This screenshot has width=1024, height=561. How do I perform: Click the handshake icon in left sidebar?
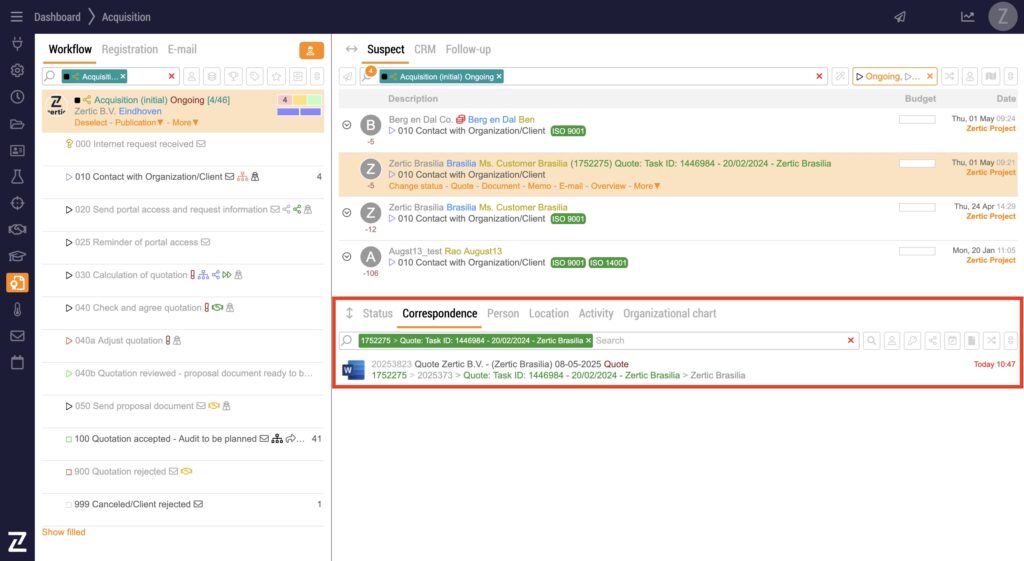(17, 229)
